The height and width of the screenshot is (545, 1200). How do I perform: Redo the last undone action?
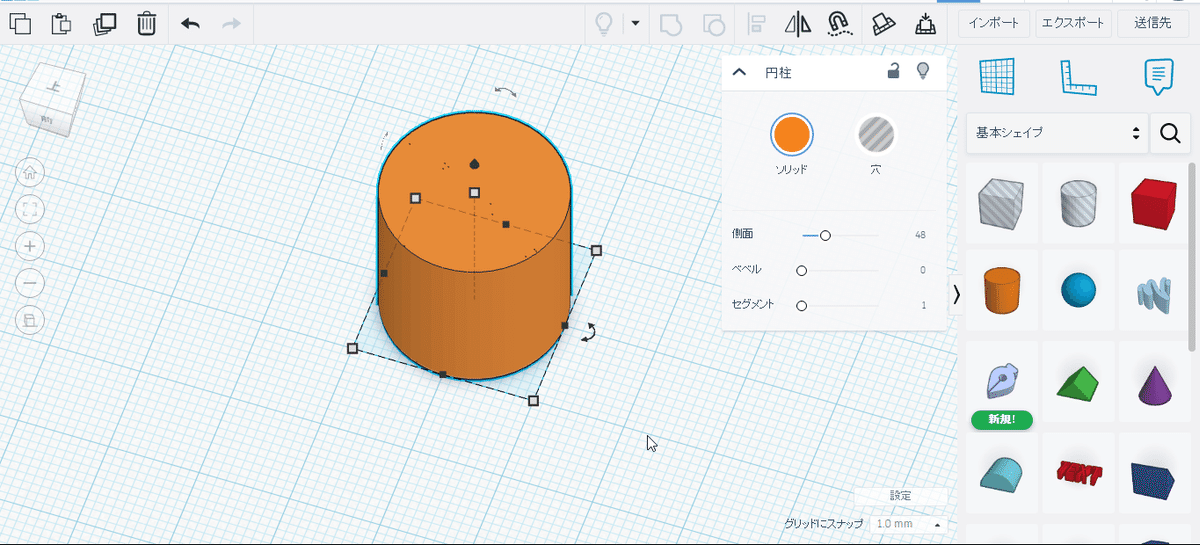click(231, 22)
